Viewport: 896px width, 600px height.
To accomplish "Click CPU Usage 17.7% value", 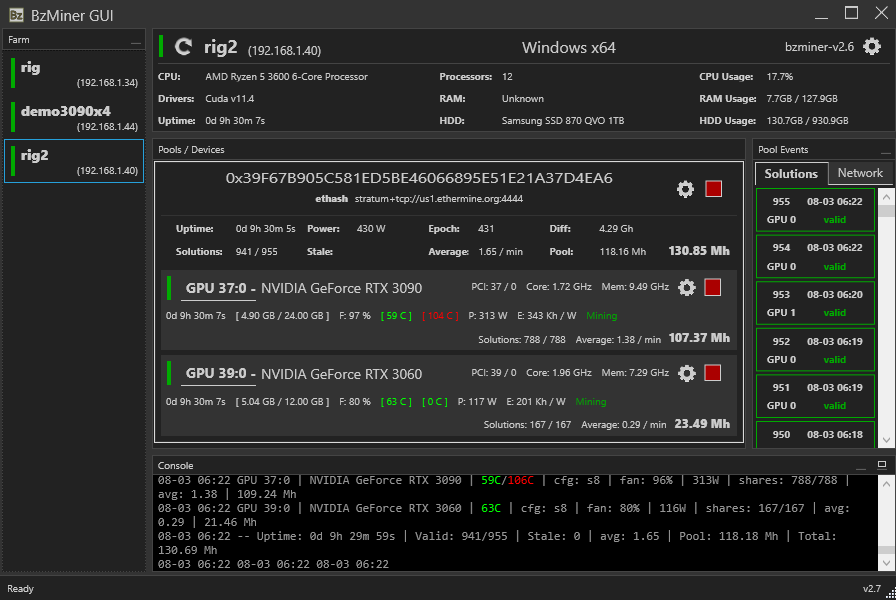I will click(x=779, y=77).
